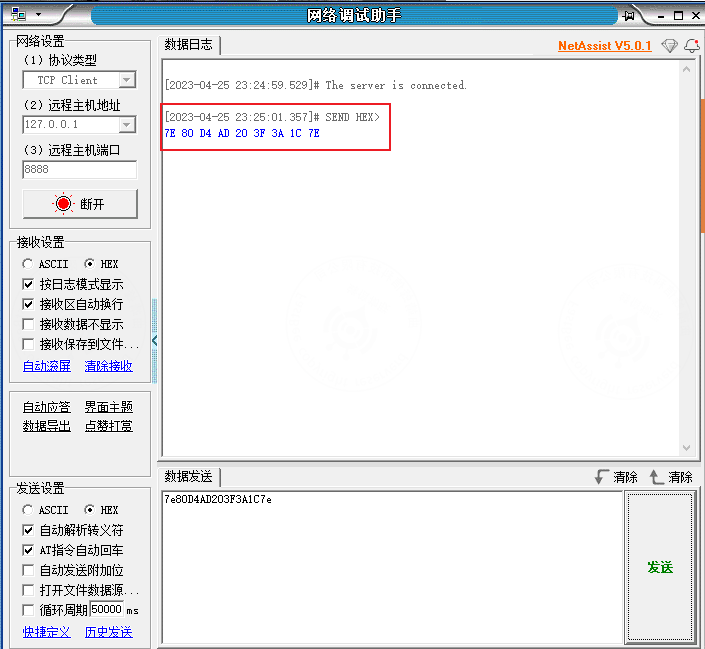Image resolution: width=705 pixels, height=649 pixels.
Task: Switch to the 数据发送 tab
Action: (188, 476)
